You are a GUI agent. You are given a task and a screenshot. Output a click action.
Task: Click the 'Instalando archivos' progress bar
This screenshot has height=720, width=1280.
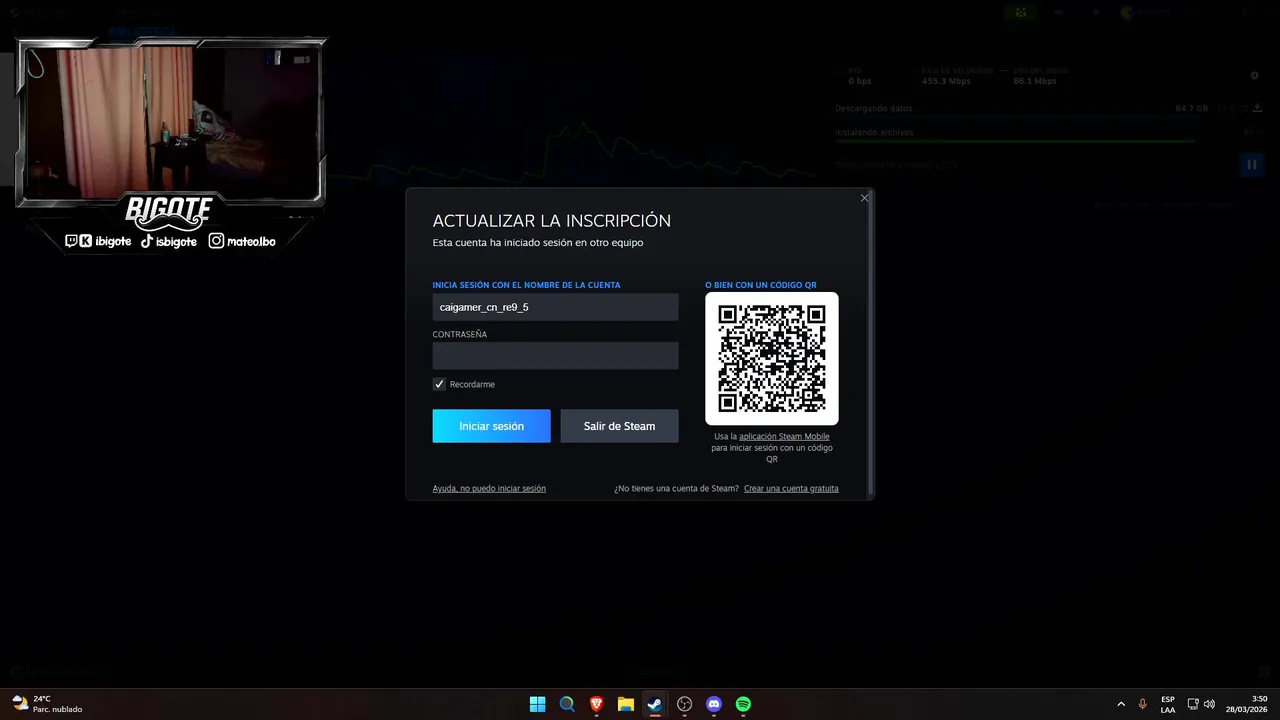(1015, 141)
